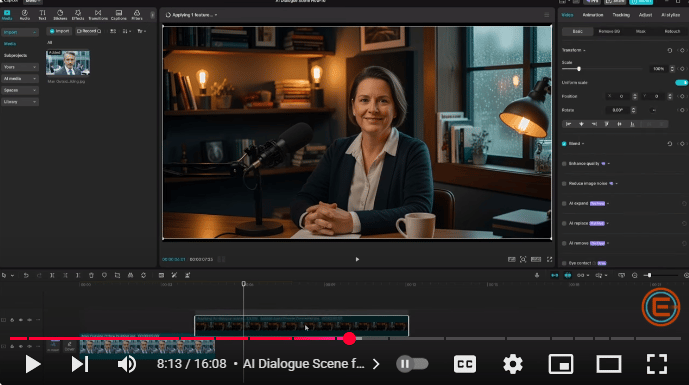Enable the Enhance quality checkbox
The image size is (689, 385).
[x=564, y=163]
